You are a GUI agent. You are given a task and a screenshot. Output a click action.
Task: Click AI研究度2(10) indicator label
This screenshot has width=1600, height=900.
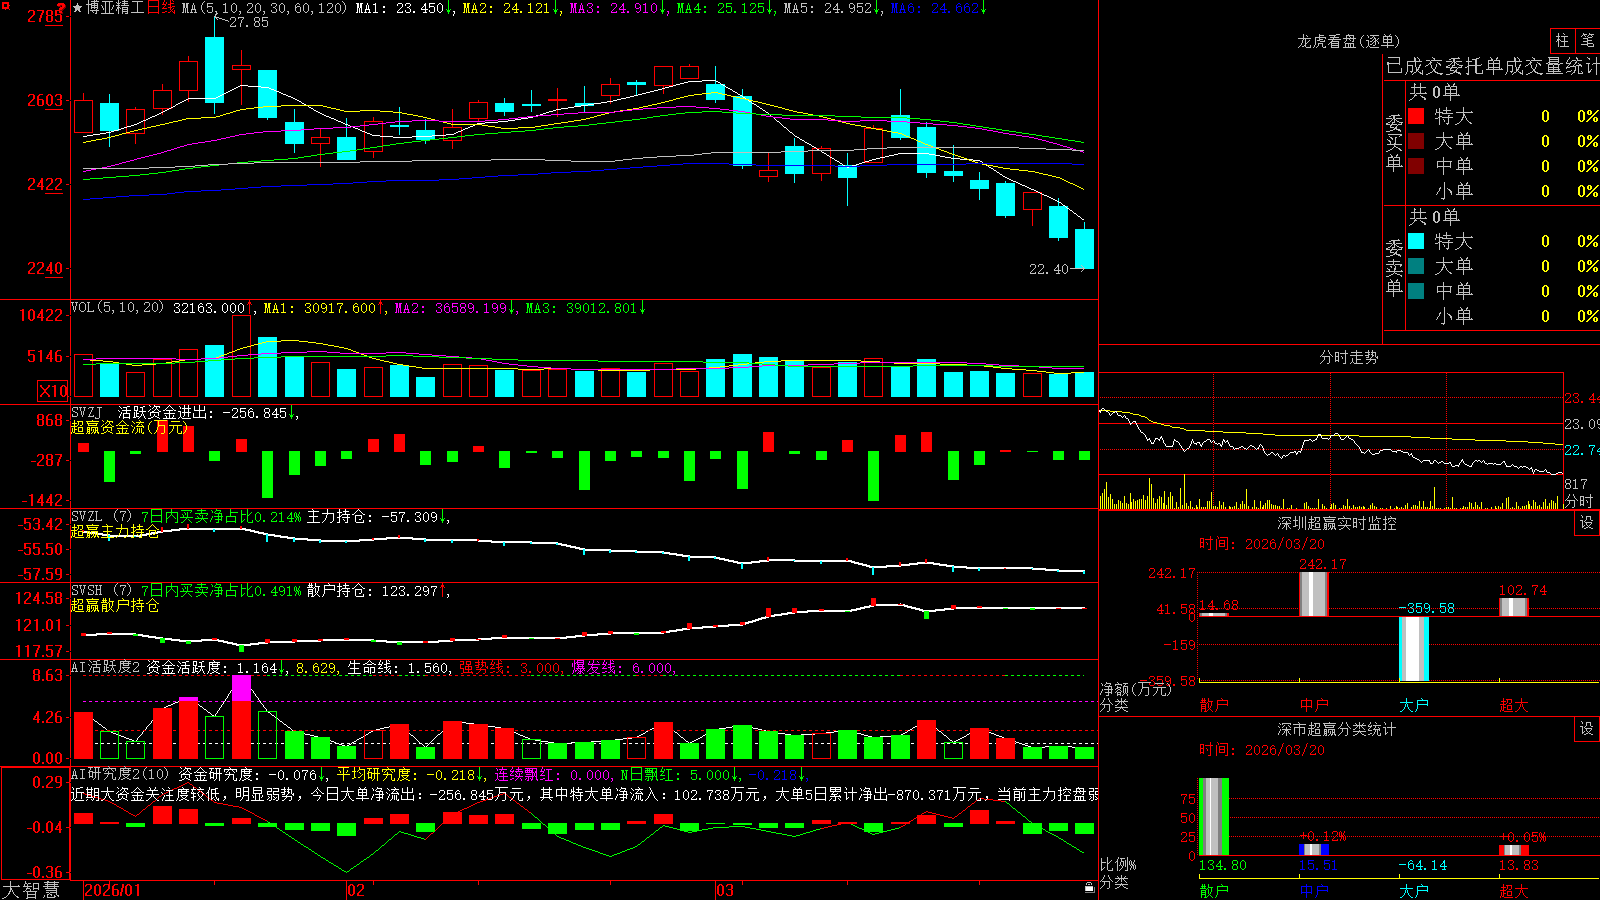[120, 774]
